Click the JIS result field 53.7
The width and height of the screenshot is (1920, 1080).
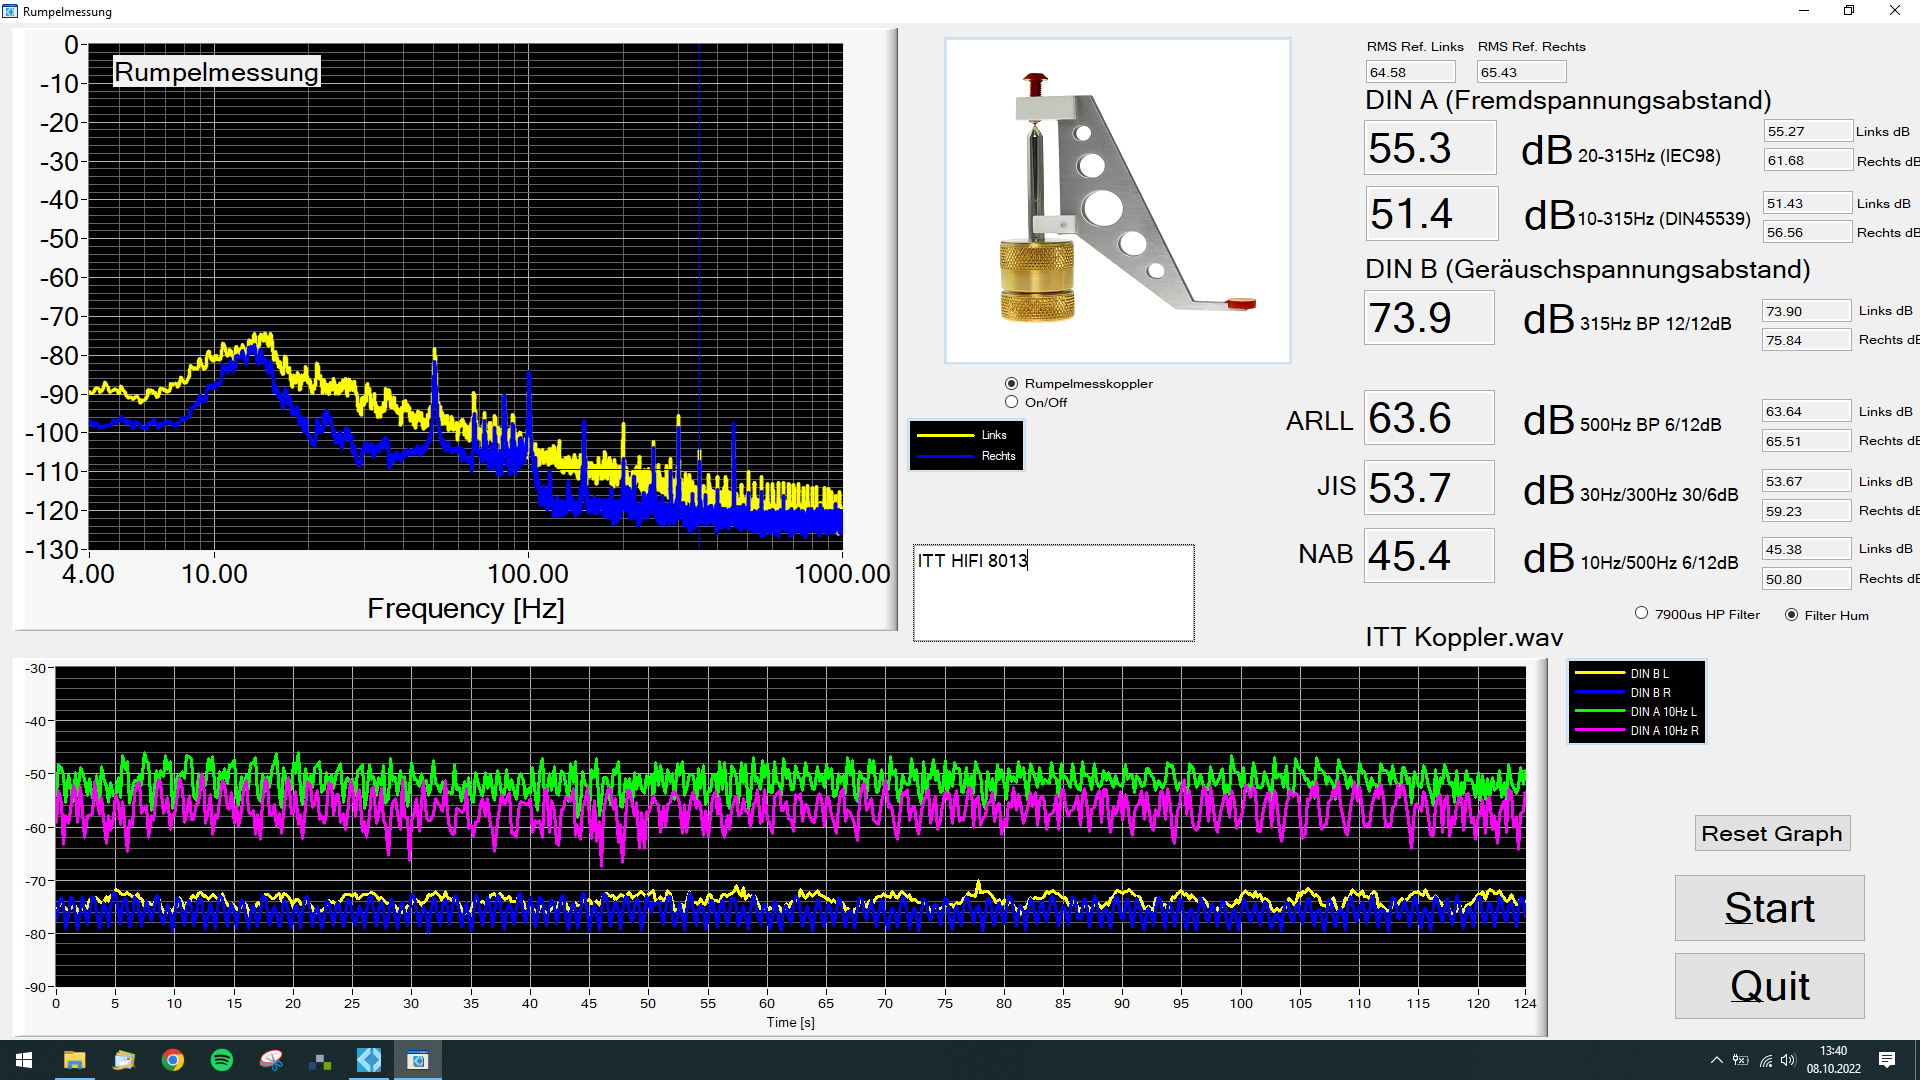pyautogui.click(x=1429, y=488)
